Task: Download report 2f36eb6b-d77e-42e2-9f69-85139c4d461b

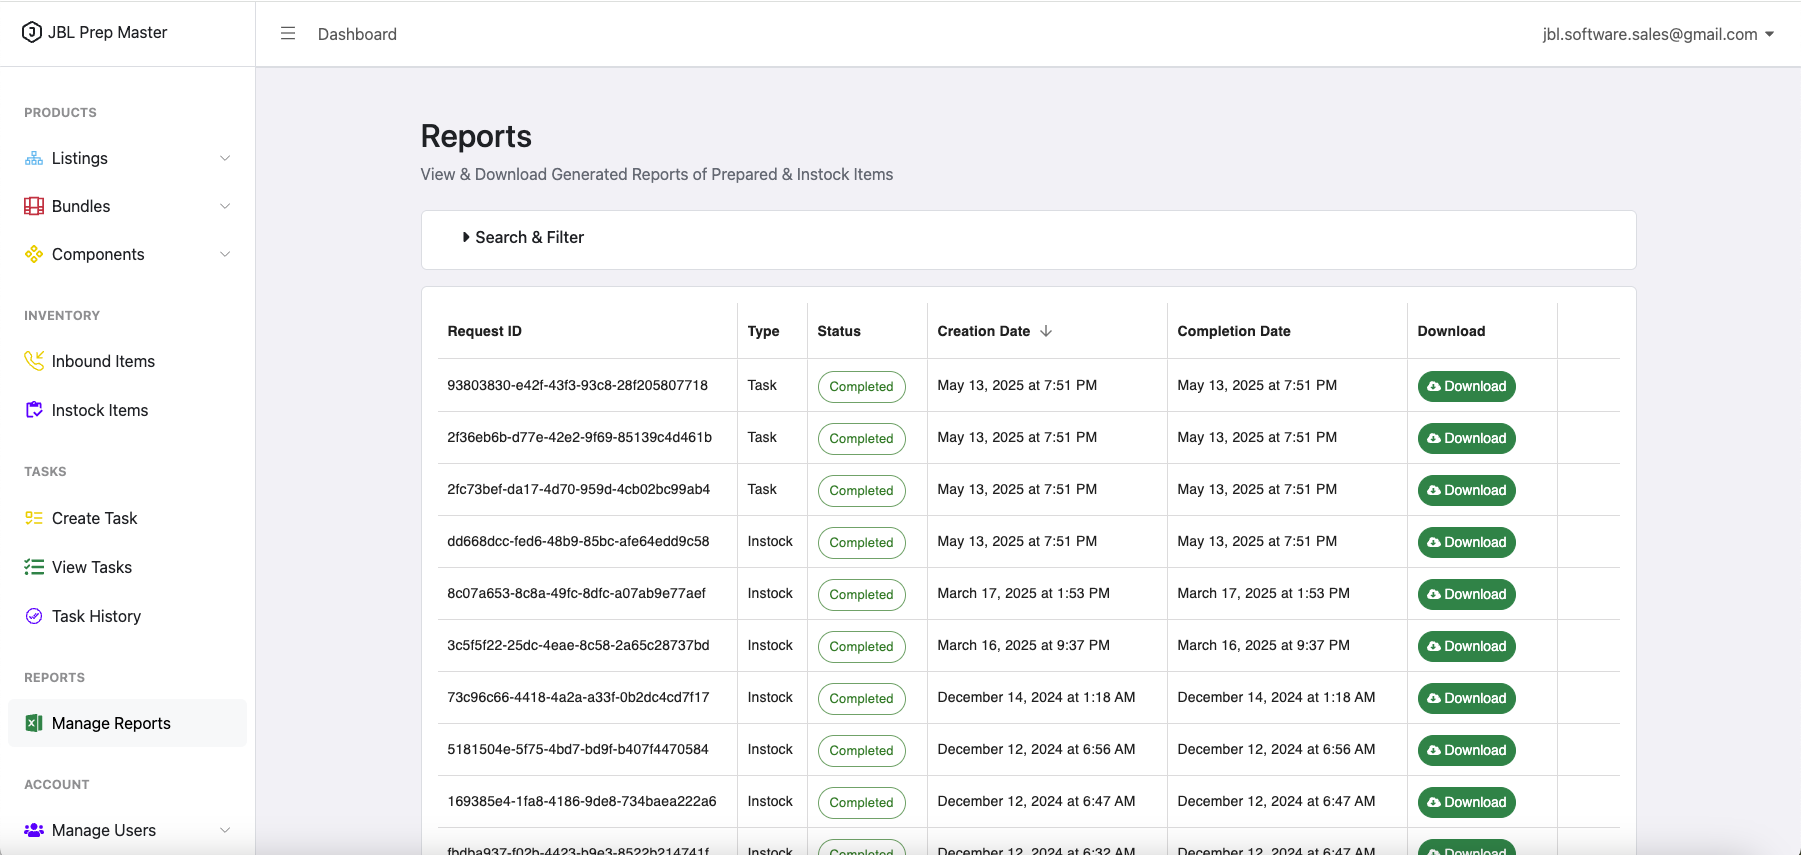Action: 1466,438
